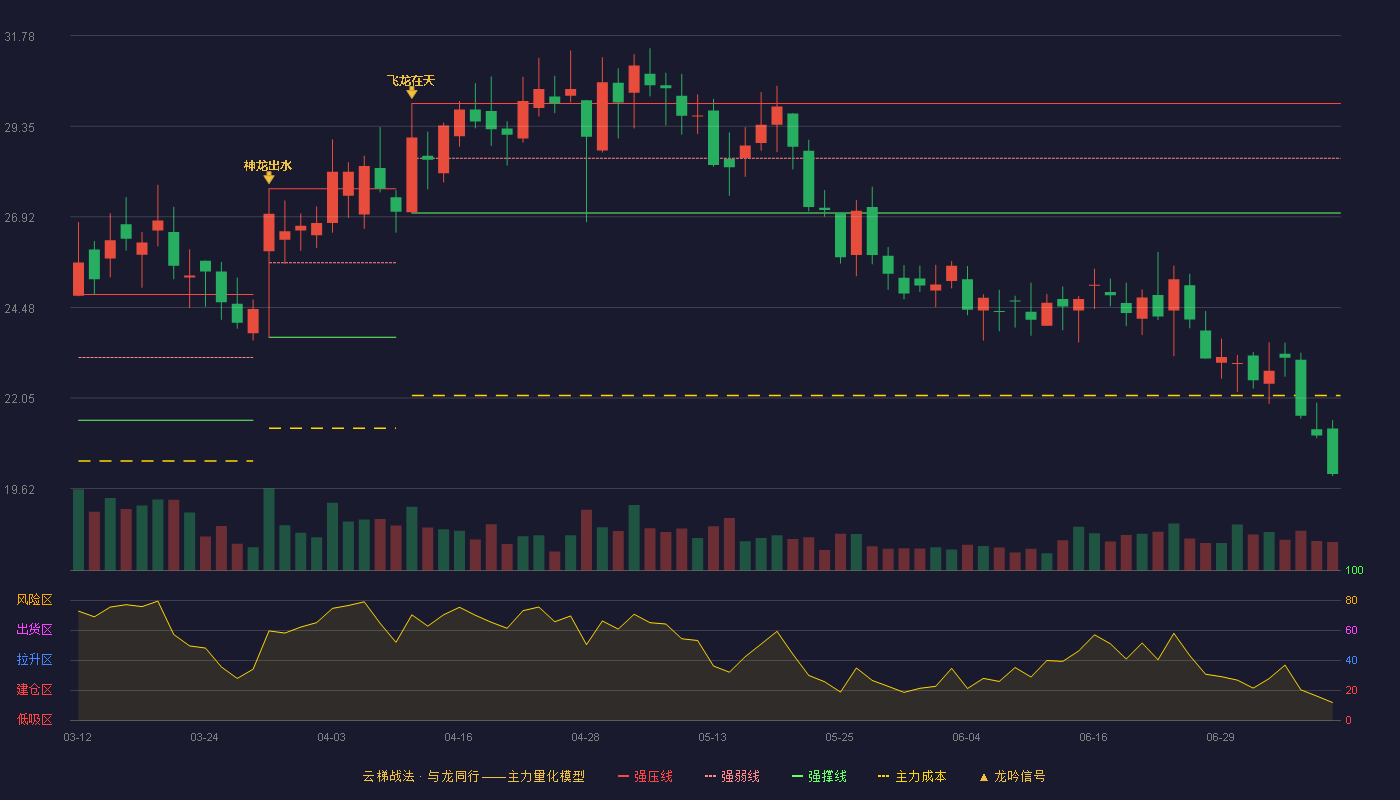The width and height of the screenshot is (1400, 800).
Task: Click the red 20 indicator scale value
Action: click(x=1351, y=691)
